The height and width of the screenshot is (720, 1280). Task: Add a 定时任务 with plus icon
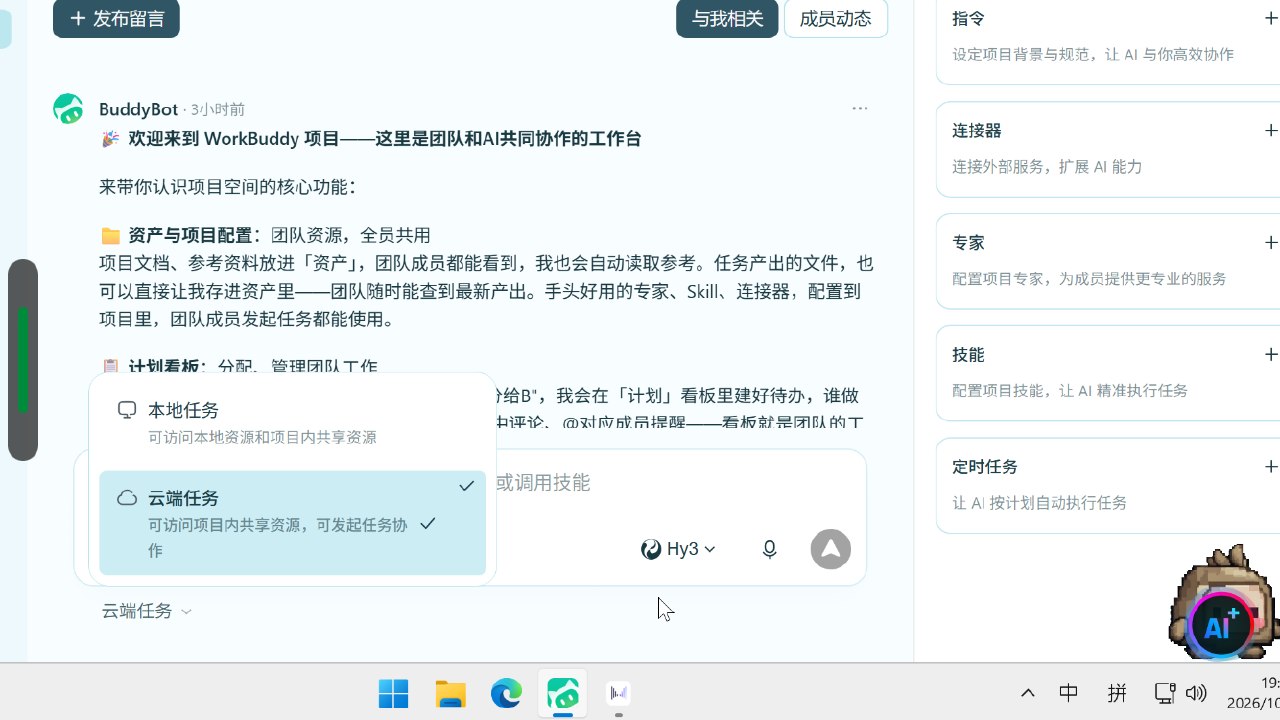pos(1271,466)
